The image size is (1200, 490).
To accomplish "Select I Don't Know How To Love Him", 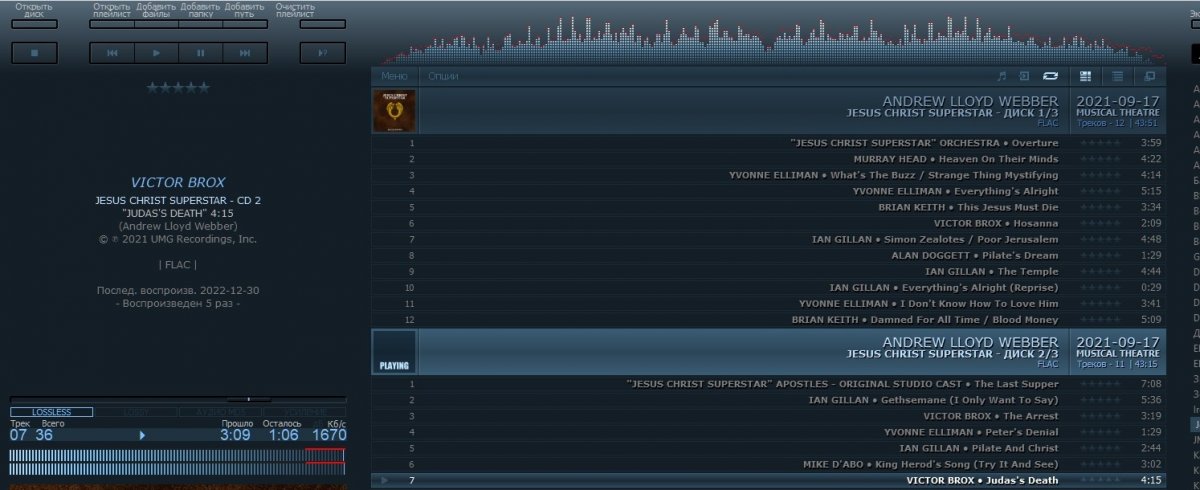I will (x=768, y=303).
